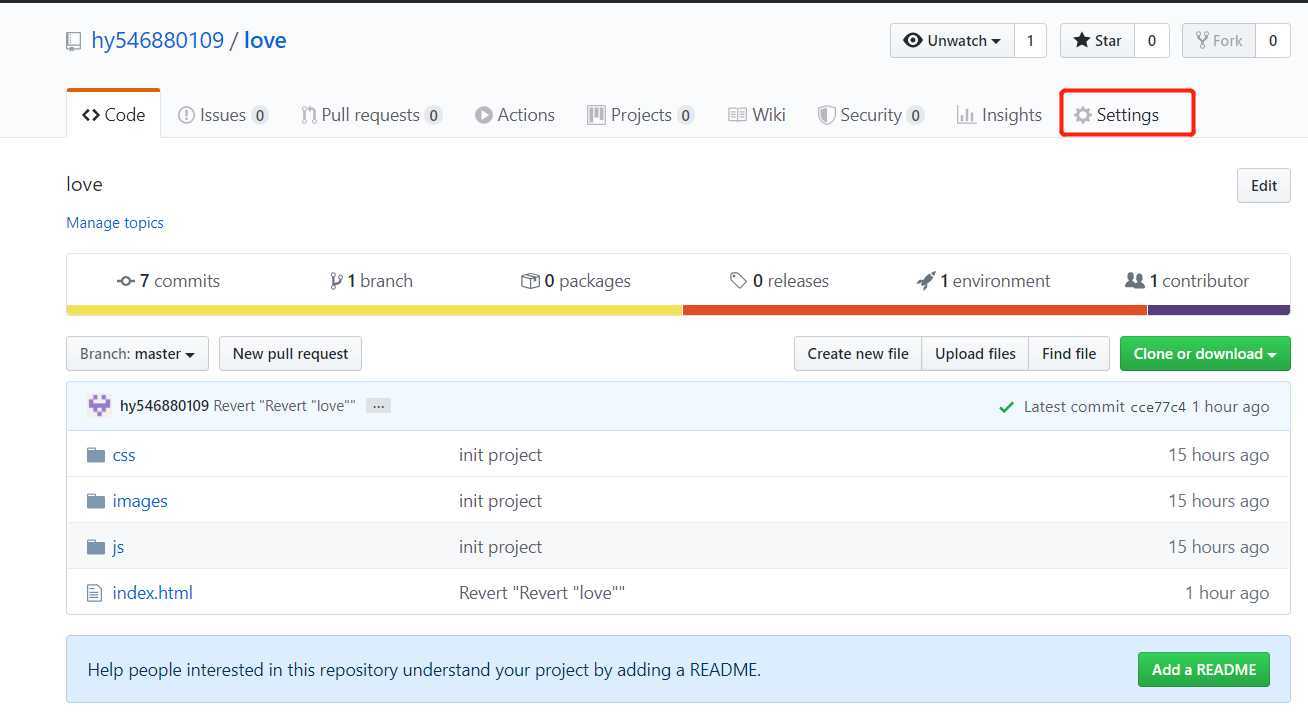
Task: Open the Pull requests tab
Action: point(371,115)
